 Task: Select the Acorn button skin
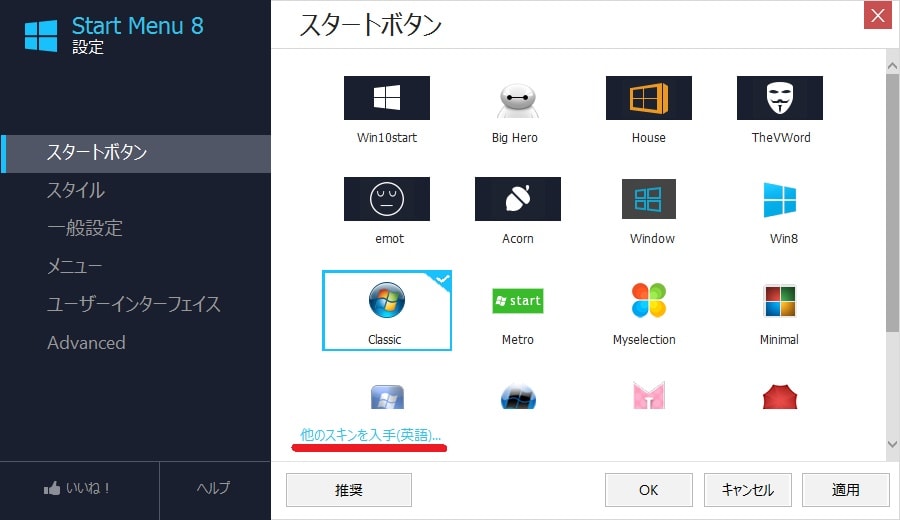pos(518,199)
